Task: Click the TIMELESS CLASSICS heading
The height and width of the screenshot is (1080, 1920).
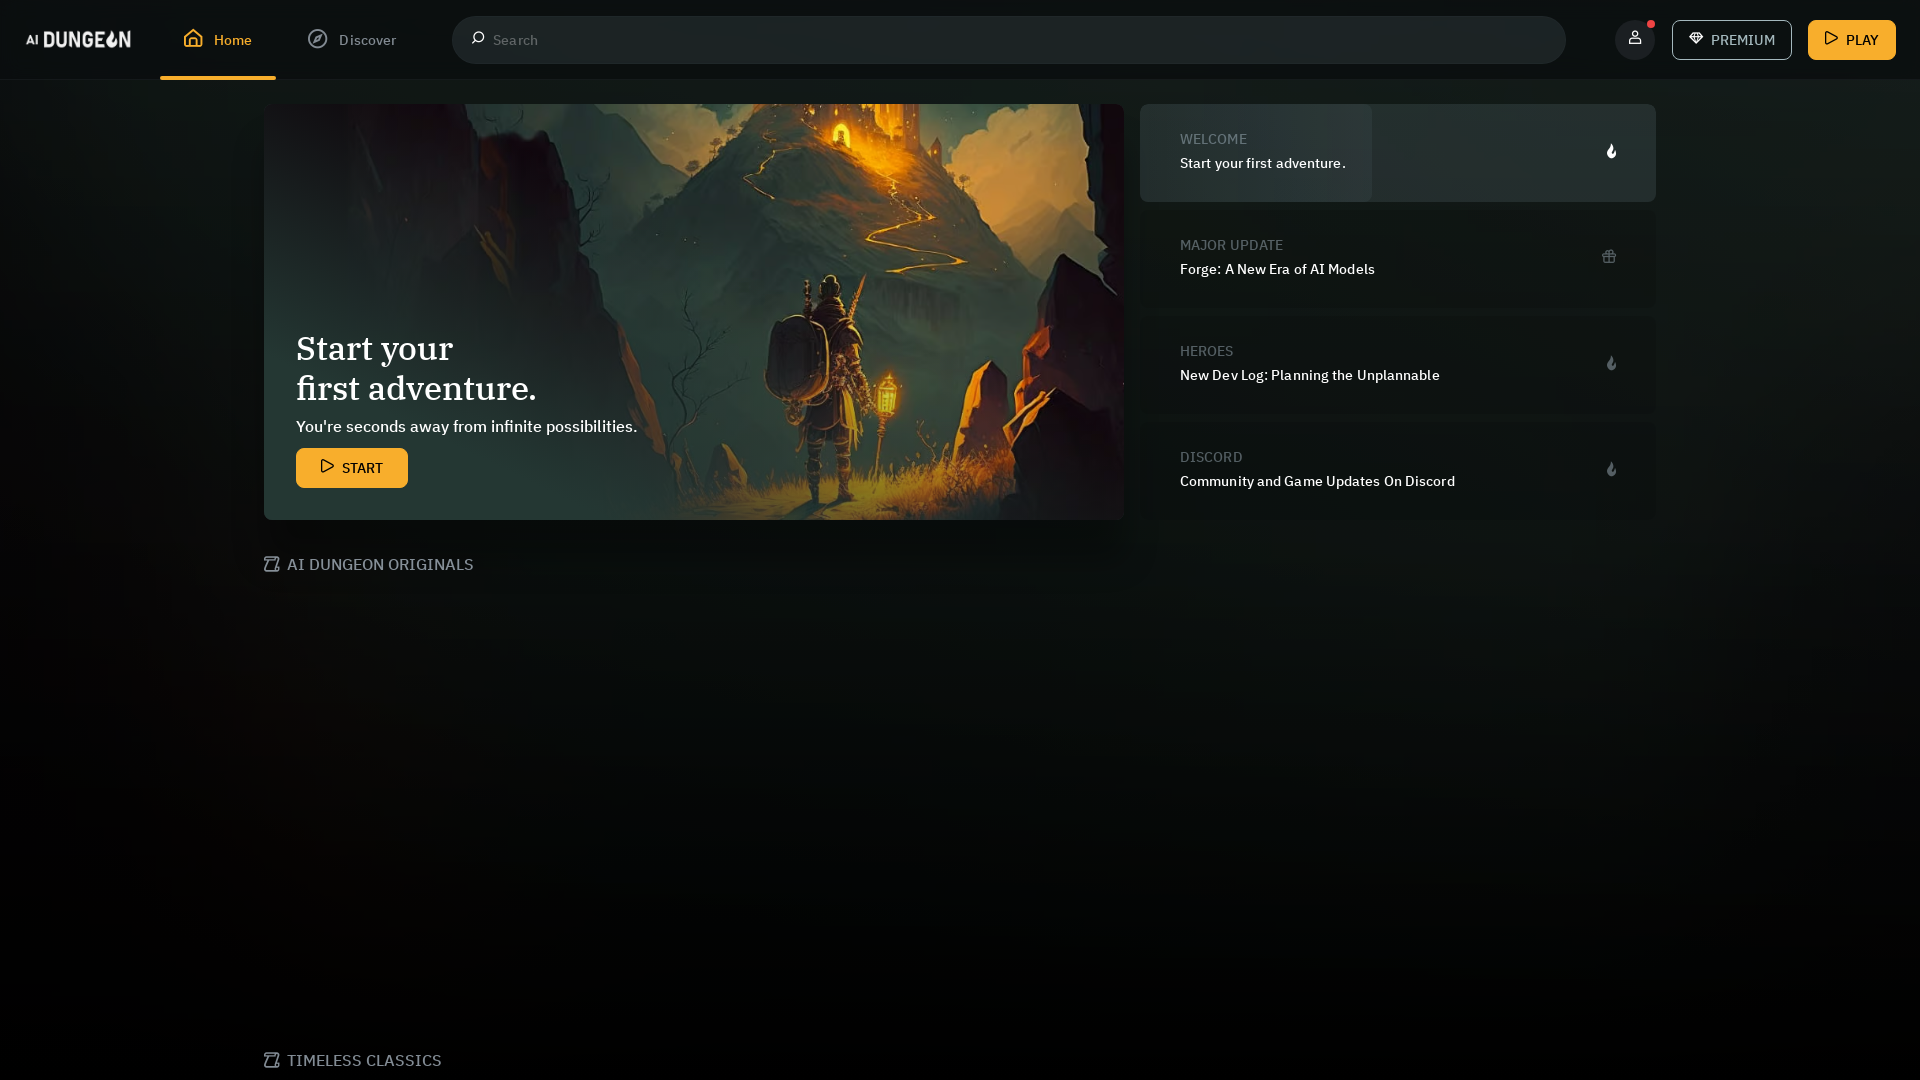Action: click(364, 1060)
